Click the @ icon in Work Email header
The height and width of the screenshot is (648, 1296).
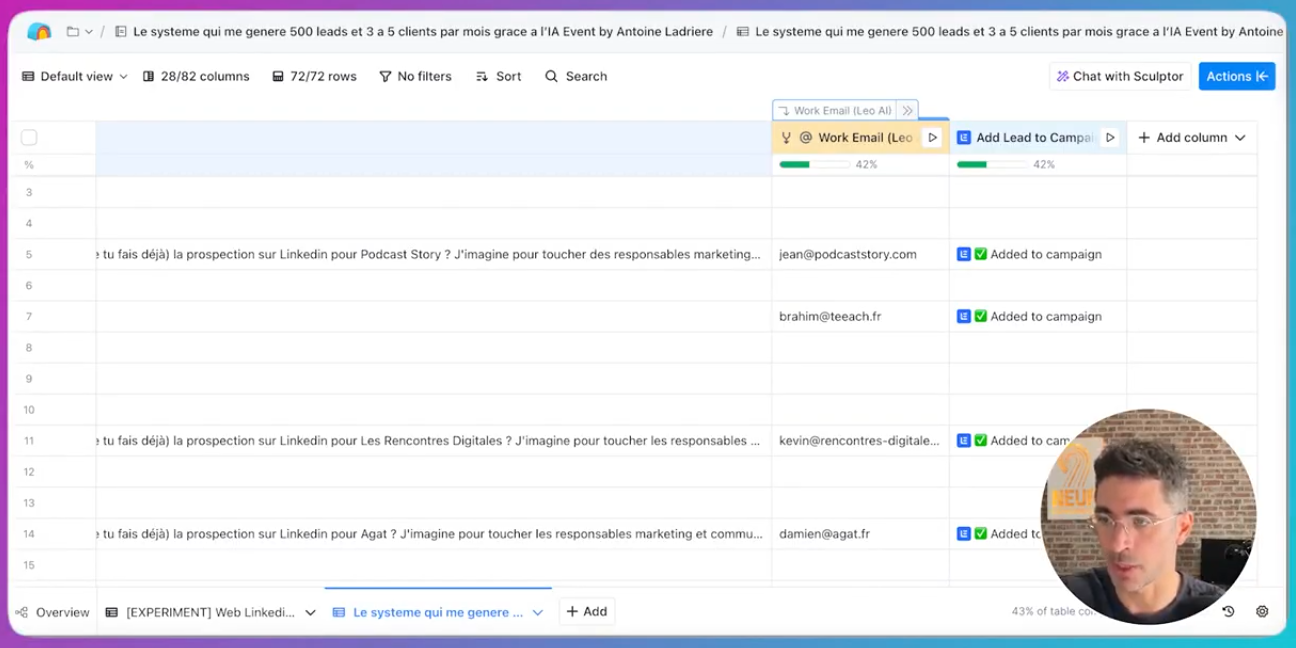click(x=806, y=138)
